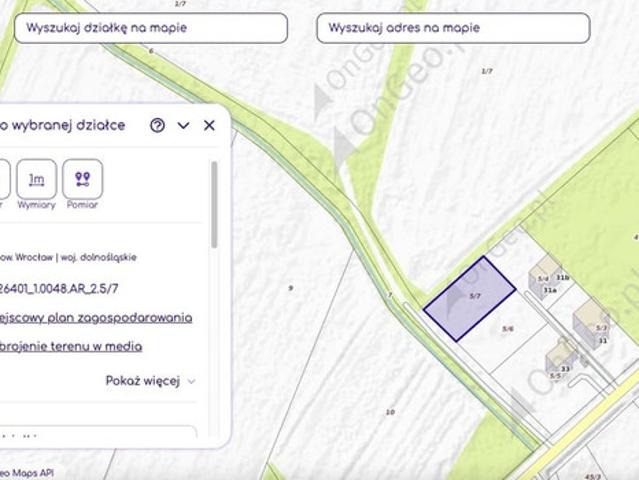Select parcel 9 on the map

click(291, 288)
